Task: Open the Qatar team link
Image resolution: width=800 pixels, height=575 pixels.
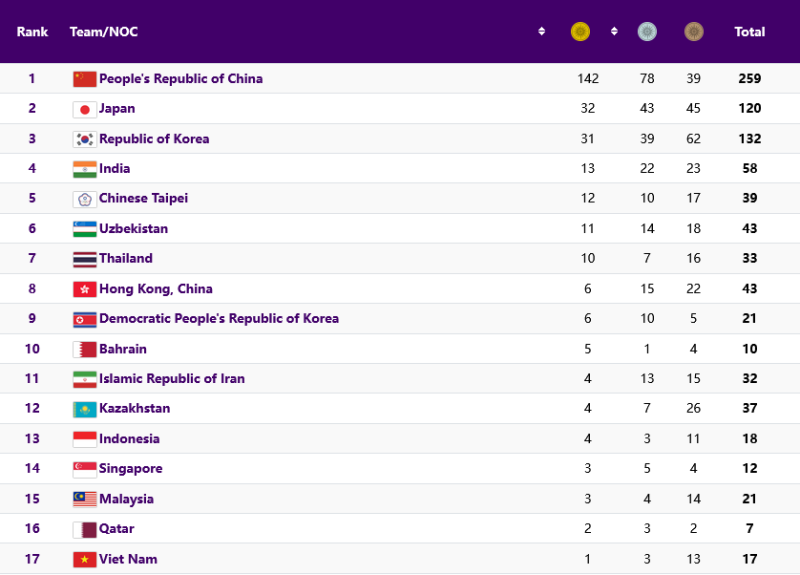Action: pyautogui.click(x=116, y=529)
